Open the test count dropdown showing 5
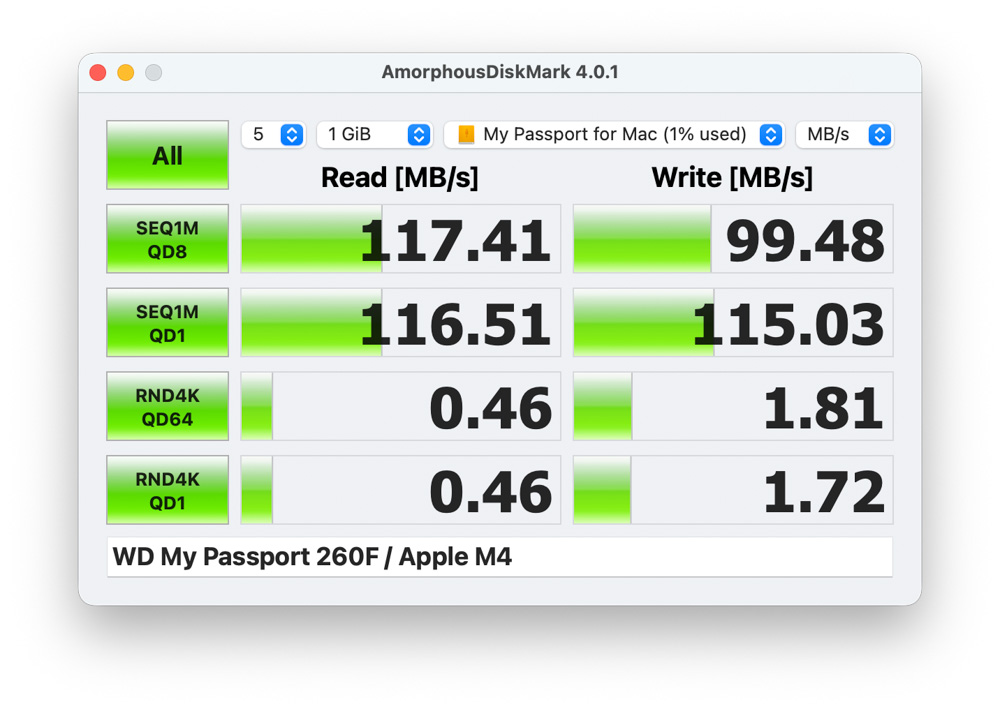The width and height of the screenshot is (1000, 709). coord(274,135)
